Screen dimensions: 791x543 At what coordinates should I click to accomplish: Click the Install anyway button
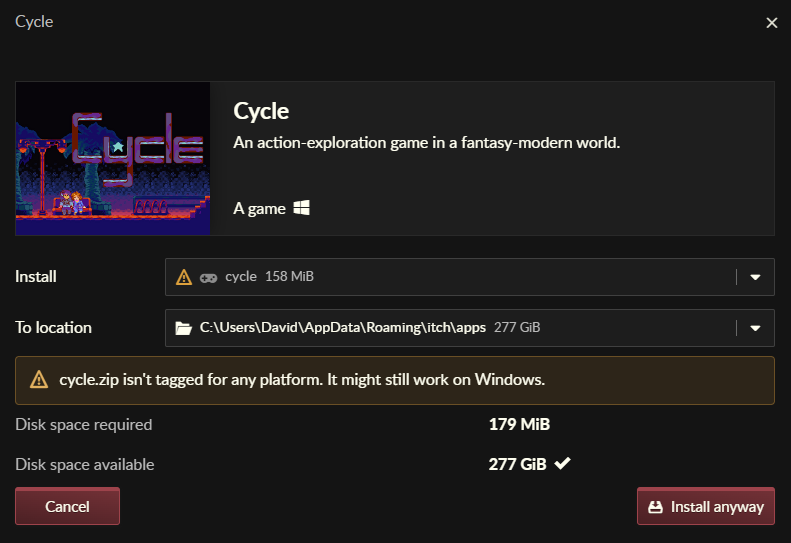706,506
